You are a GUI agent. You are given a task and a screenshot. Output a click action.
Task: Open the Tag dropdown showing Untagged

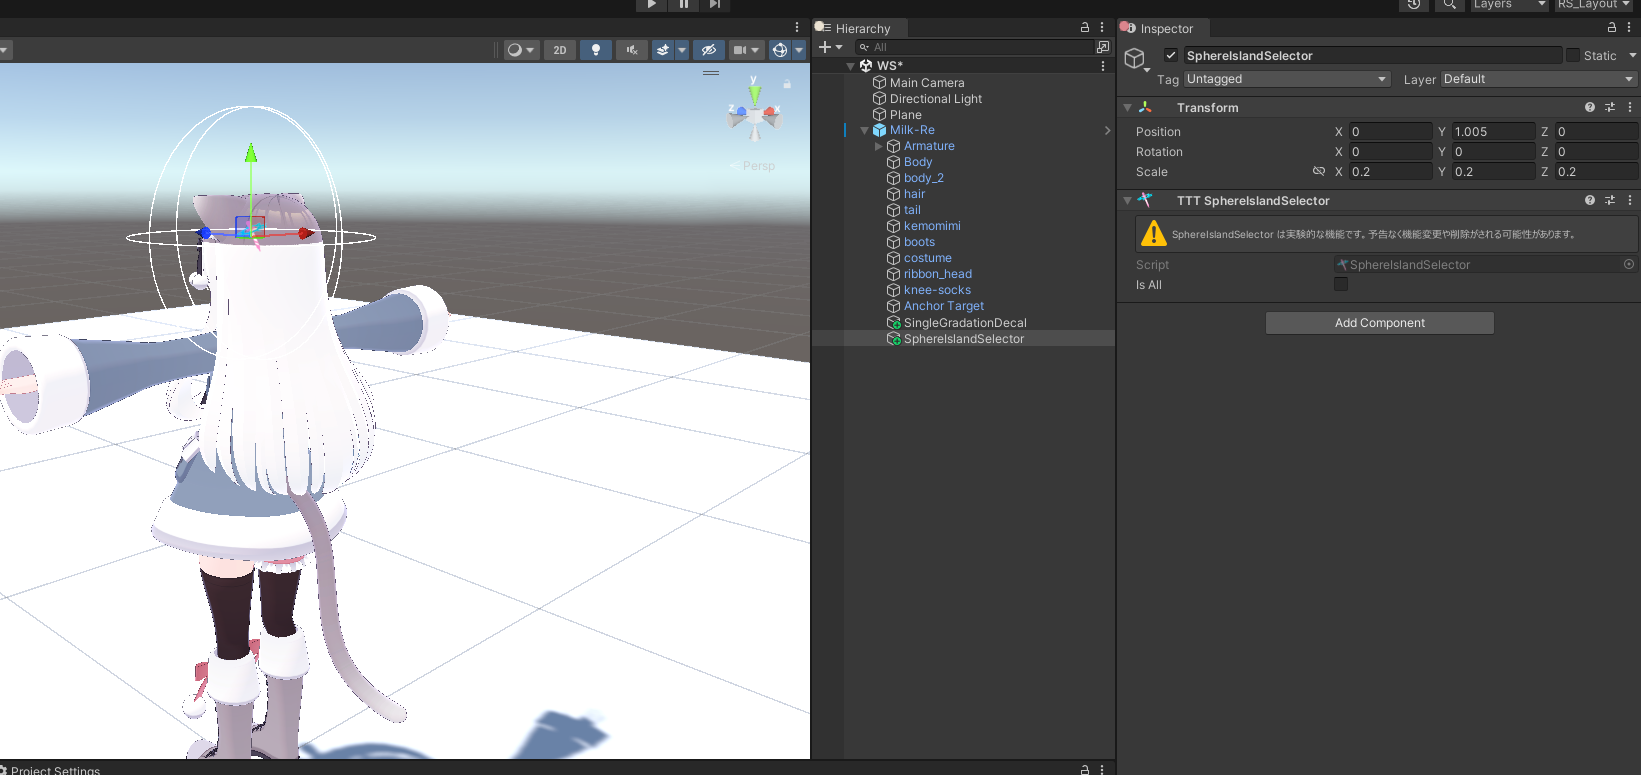pos(1286,79)
